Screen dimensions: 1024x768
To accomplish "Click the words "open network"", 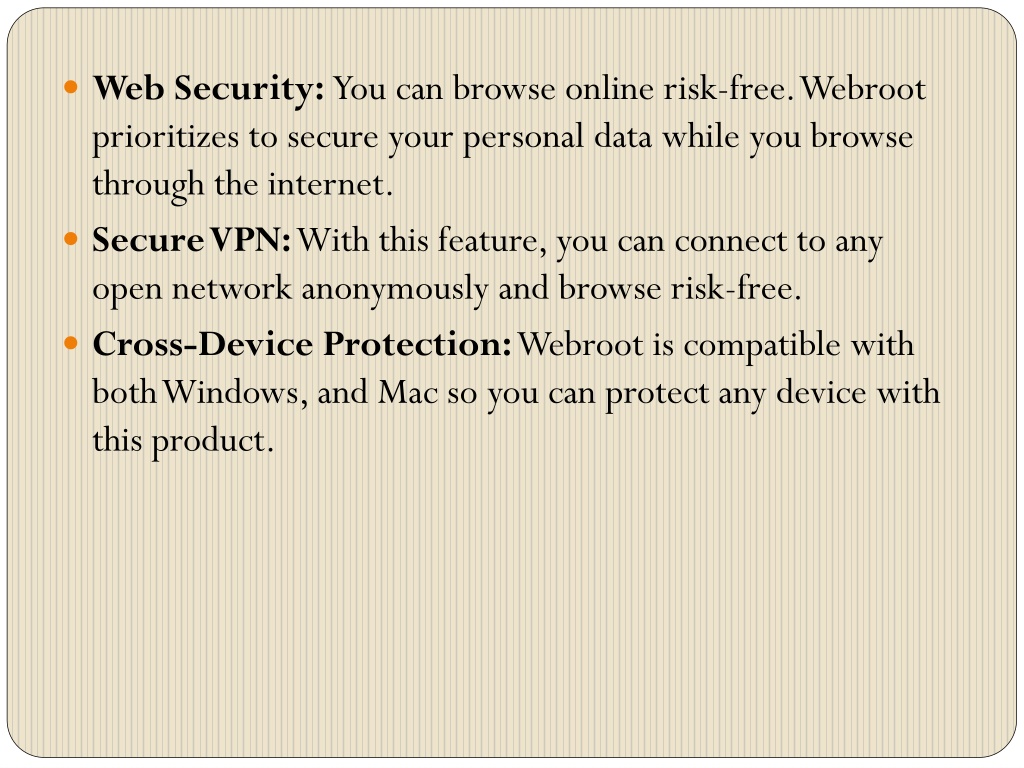I will [x=192, y=289].
